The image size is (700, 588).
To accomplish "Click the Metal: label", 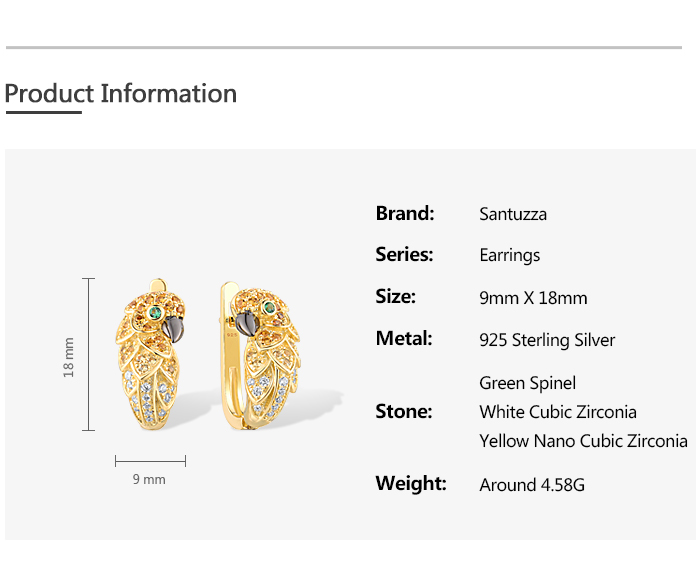I will tap(404, 339).
